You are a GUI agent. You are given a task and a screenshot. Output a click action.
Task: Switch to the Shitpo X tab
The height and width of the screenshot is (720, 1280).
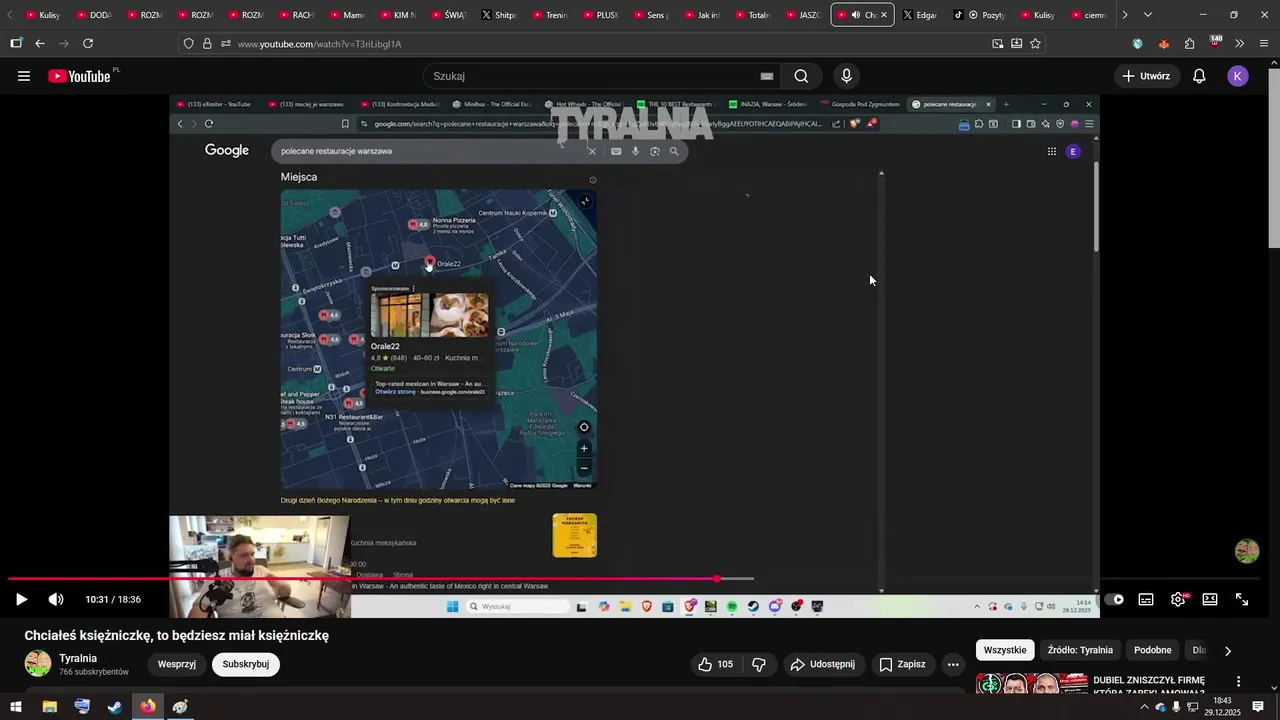point(498,15)
